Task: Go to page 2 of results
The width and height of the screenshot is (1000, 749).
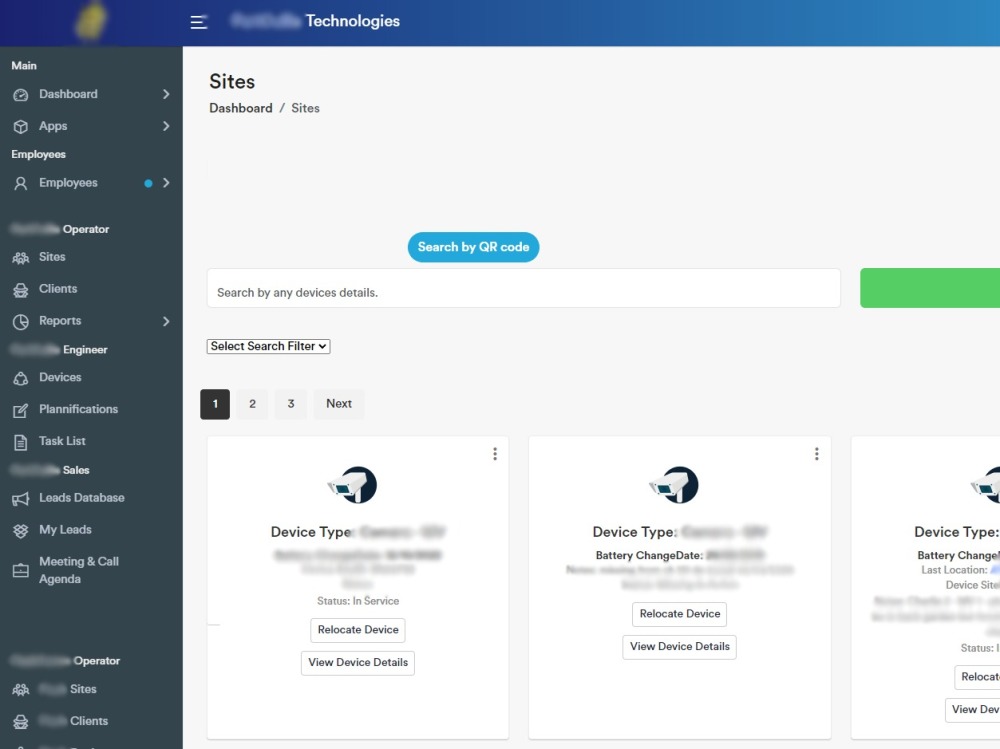Action: (253, 404)
